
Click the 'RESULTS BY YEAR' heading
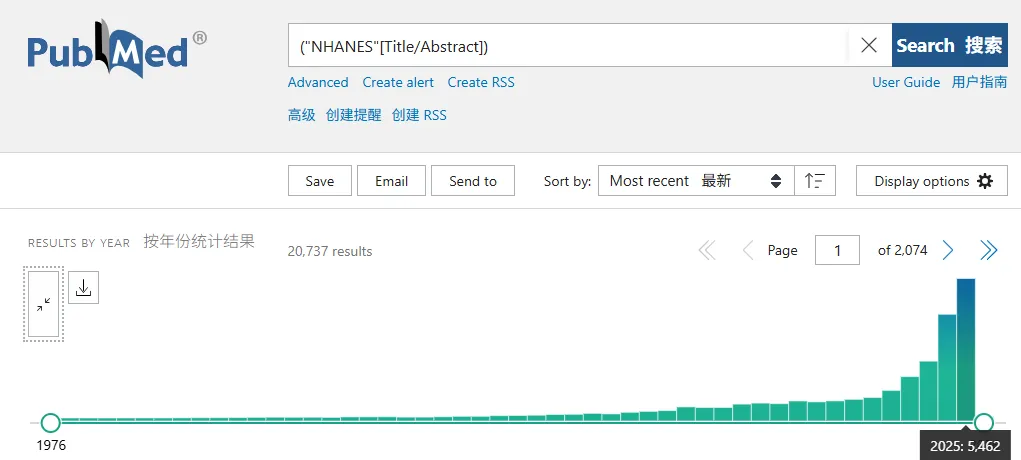(79, 243)
